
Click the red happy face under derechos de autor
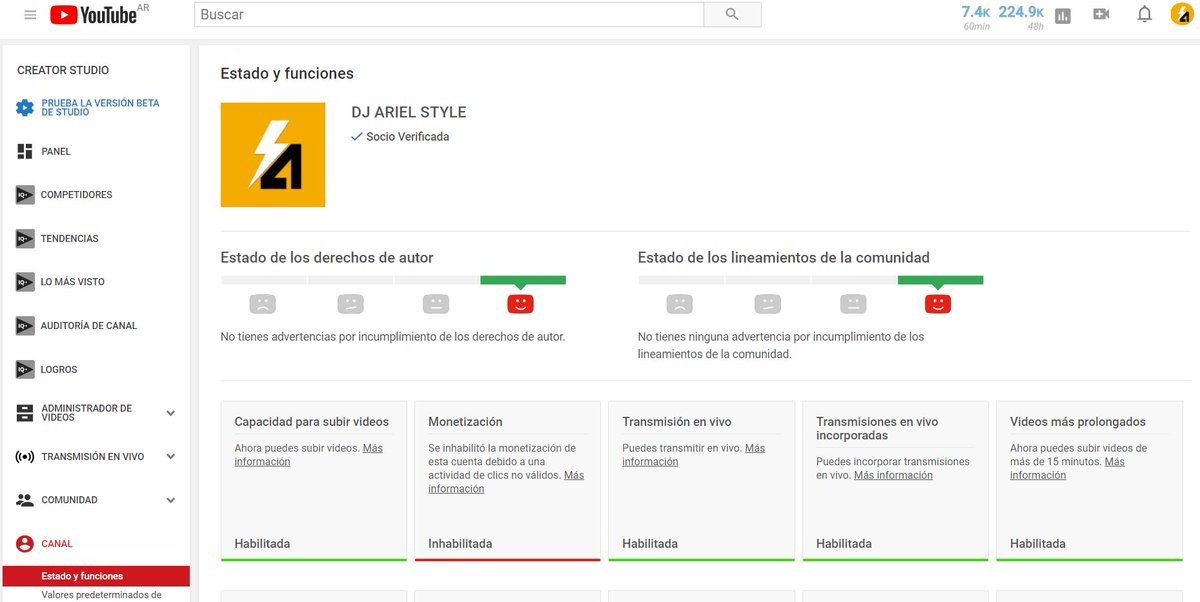[520, 303]
